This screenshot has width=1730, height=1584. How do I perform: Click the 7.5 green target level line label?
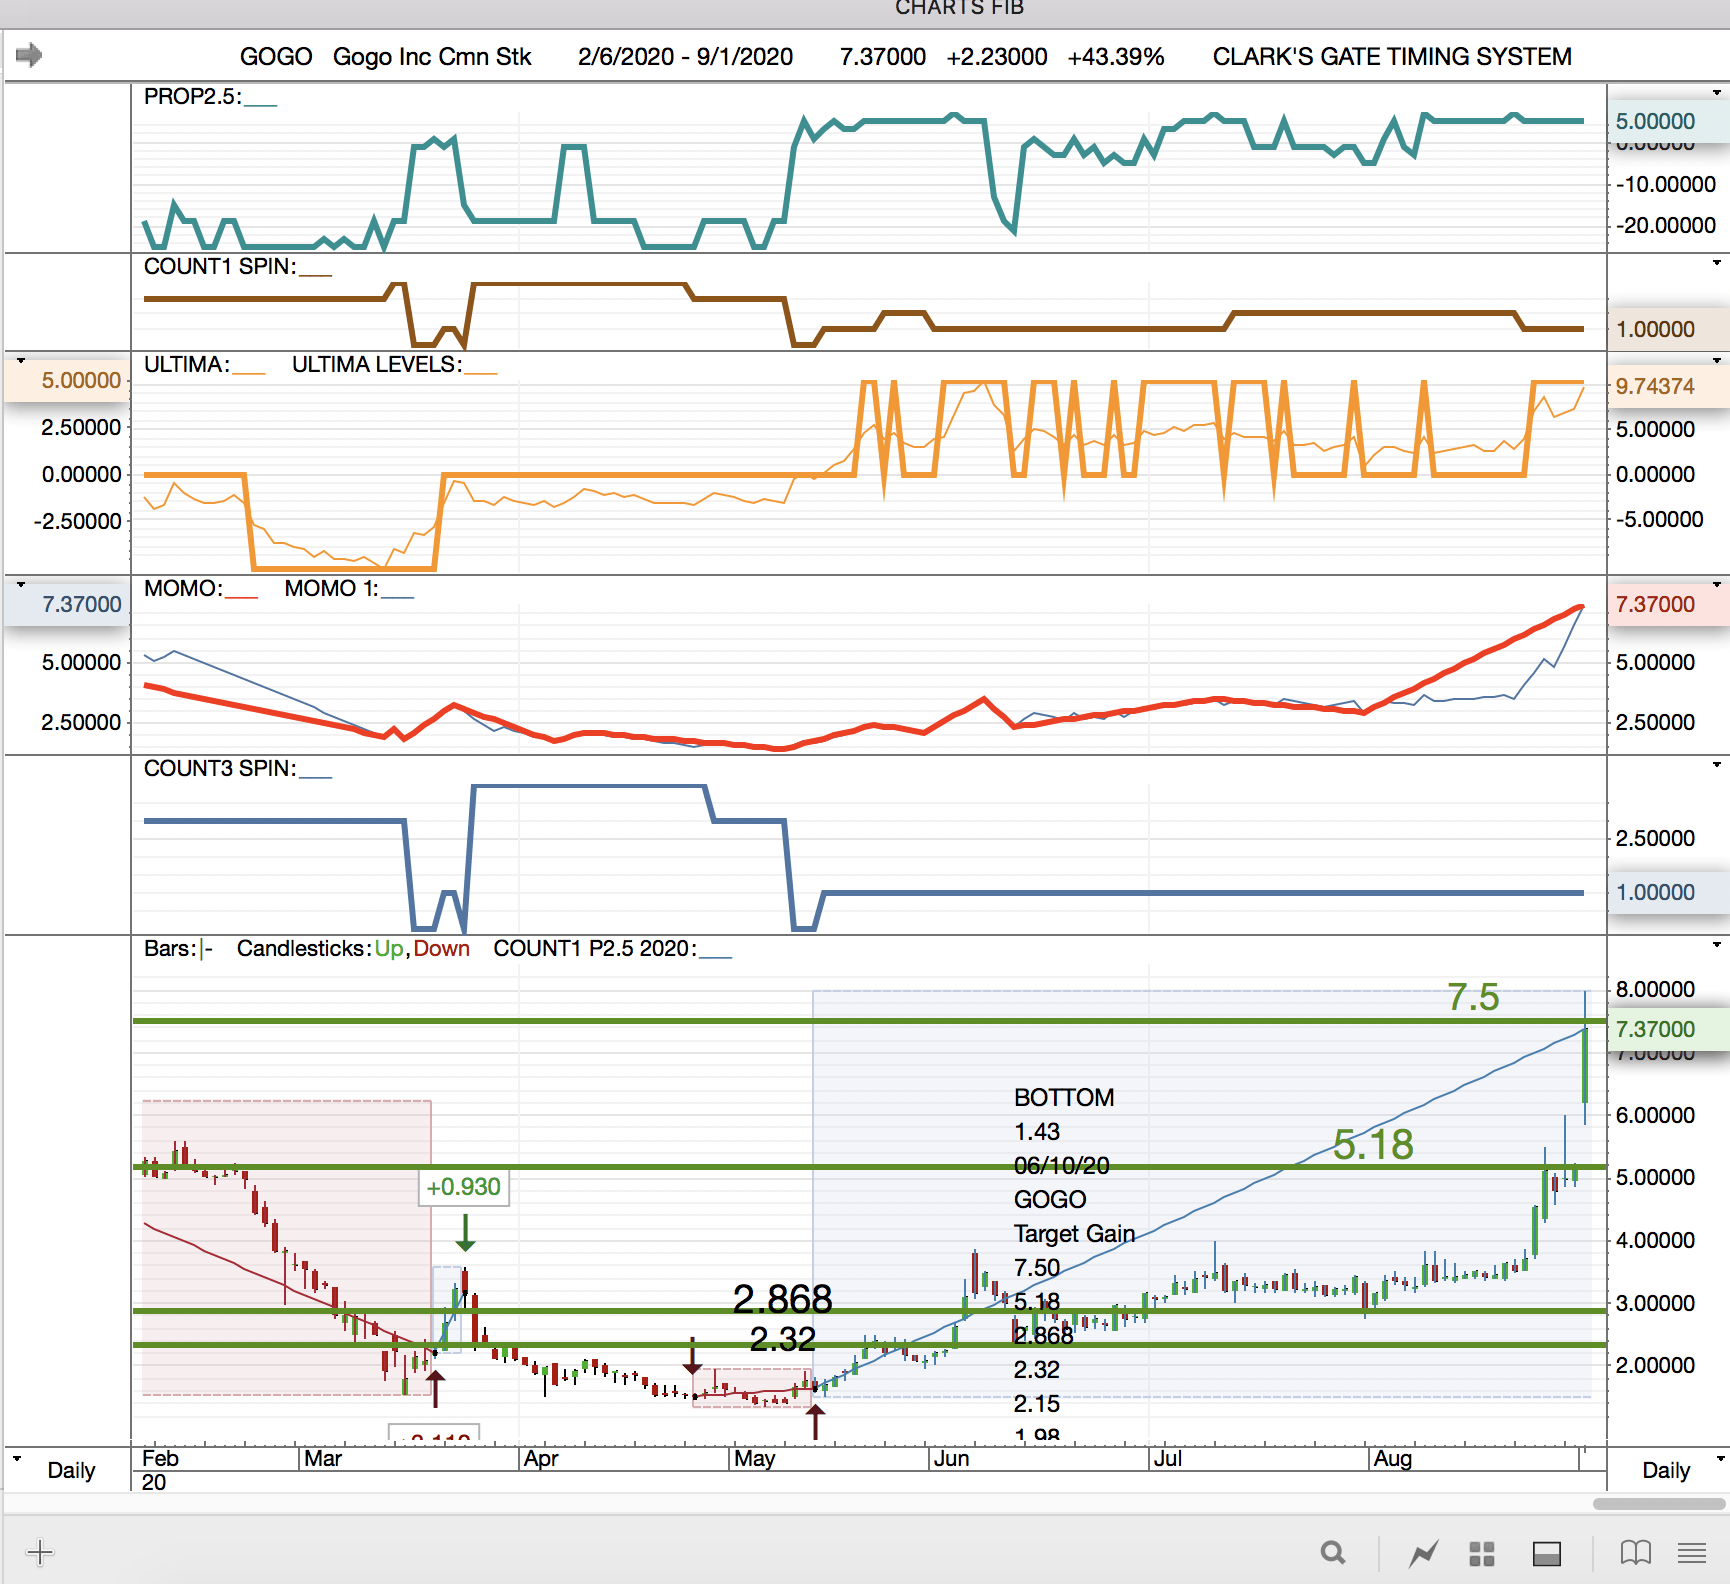tap(1472, 997)
